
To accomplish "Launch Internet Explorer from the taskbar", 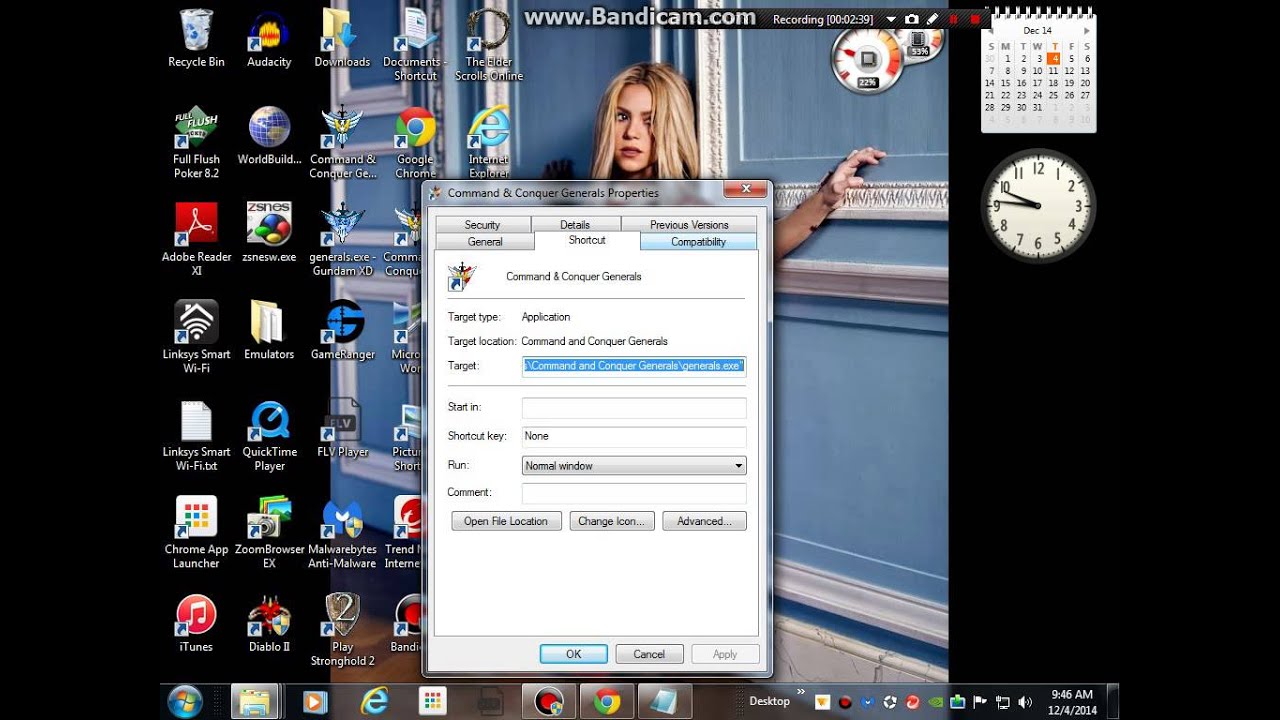I will [x=373, y=701].
